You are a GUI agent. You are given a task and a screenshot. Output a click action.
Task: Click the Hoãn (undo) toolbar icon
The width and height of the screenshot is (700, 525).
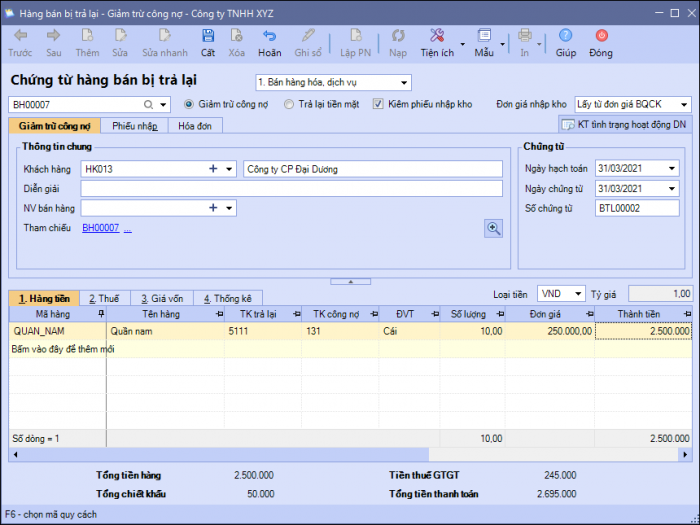pyautogui.click(x=269, y=36)
